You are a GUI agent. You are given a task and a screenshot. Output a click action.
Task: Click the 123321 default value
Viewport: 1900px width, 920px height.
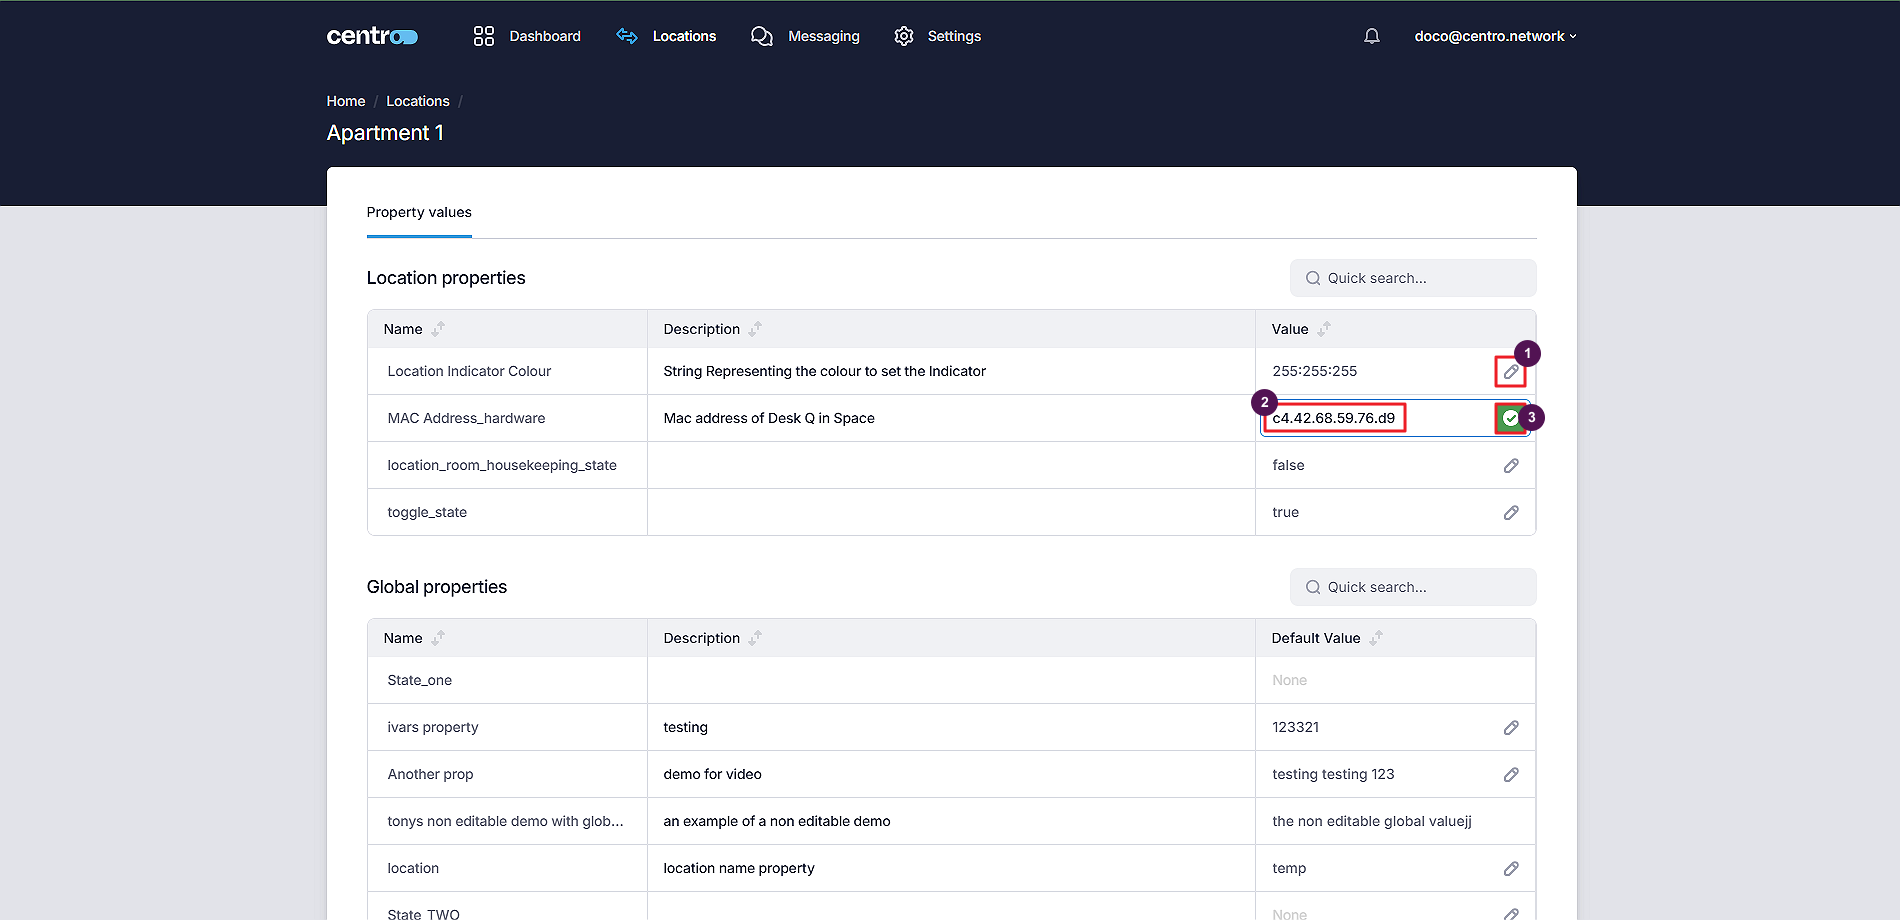(1295, 727)
